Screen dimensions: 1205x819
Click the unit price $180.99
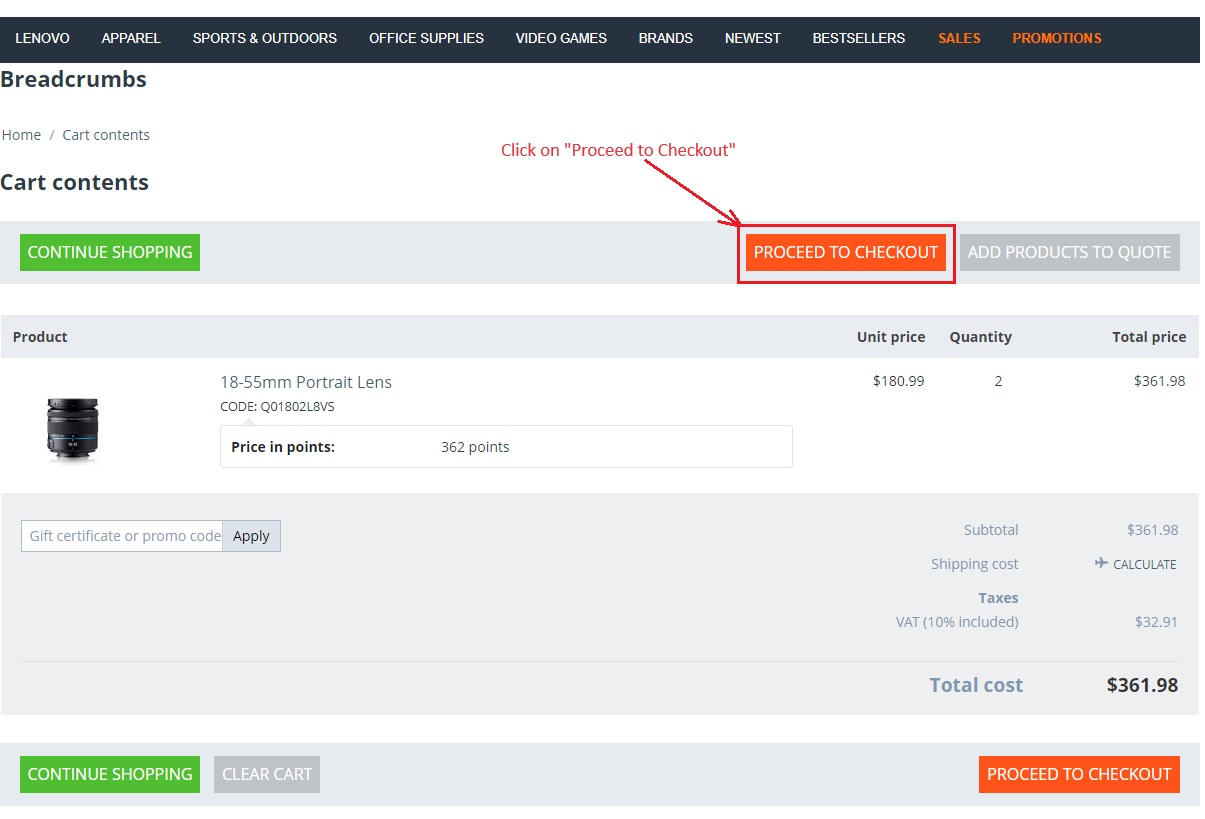click(x=899, y=381)
